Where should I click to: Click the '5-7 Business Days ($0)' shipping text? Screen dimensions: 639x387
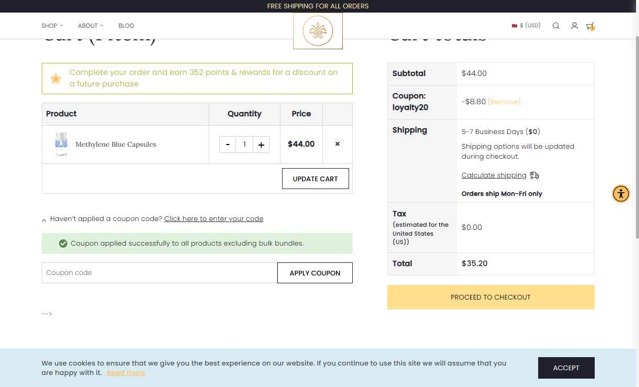(500, 132)
